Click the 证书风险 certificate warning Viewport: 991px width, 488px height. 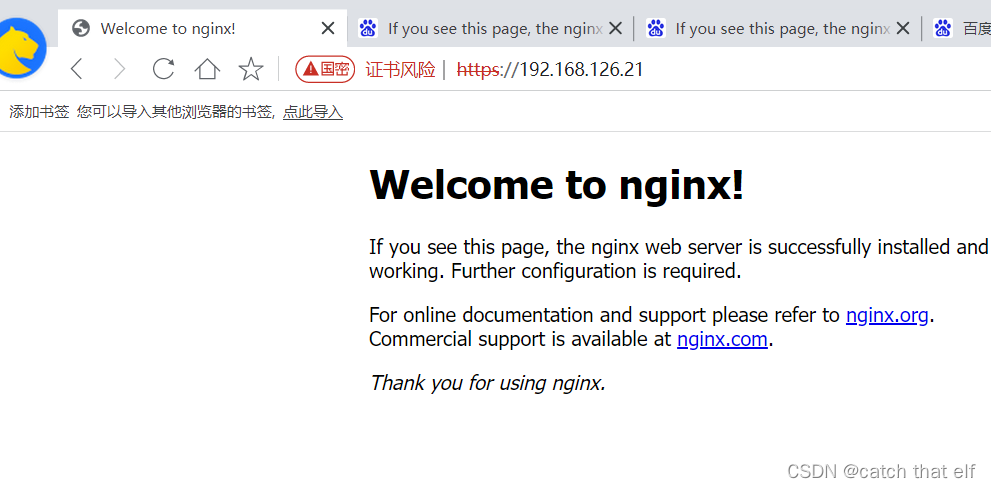pyautogui.click(x=401, y=69)
